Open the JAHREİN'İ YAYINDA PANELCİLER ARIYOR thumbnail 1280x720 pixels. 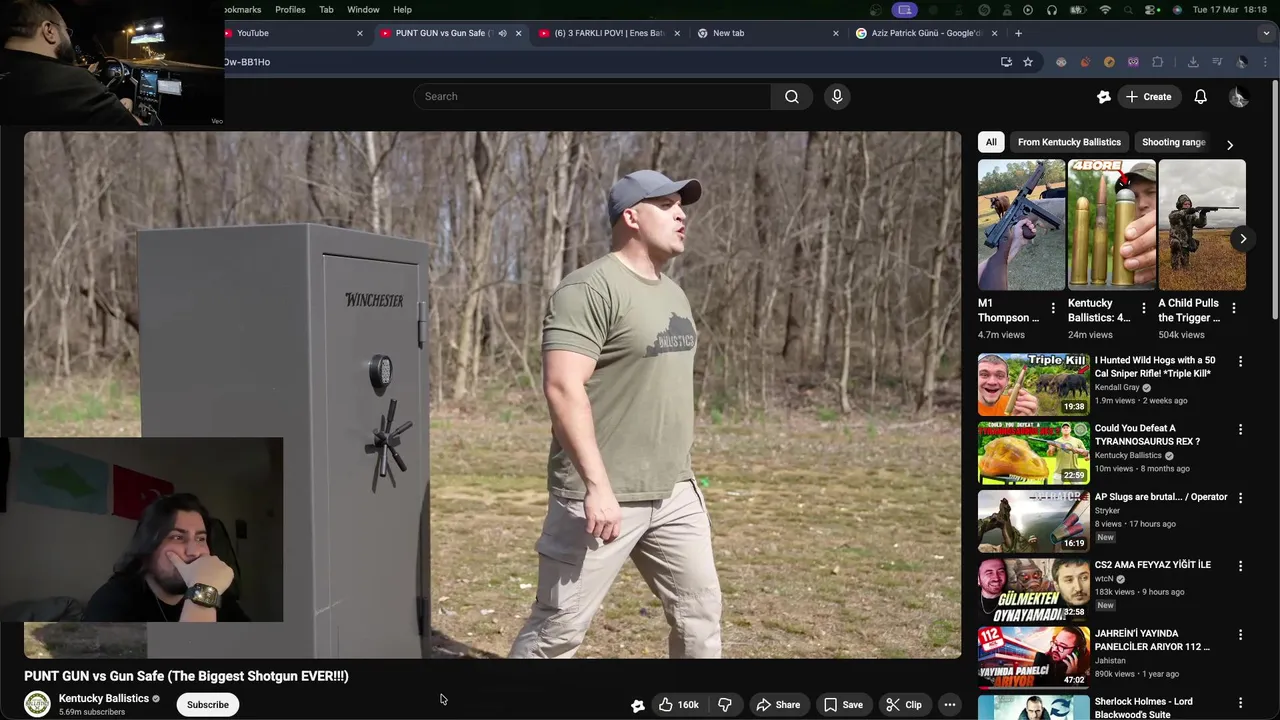point(1033,656)
